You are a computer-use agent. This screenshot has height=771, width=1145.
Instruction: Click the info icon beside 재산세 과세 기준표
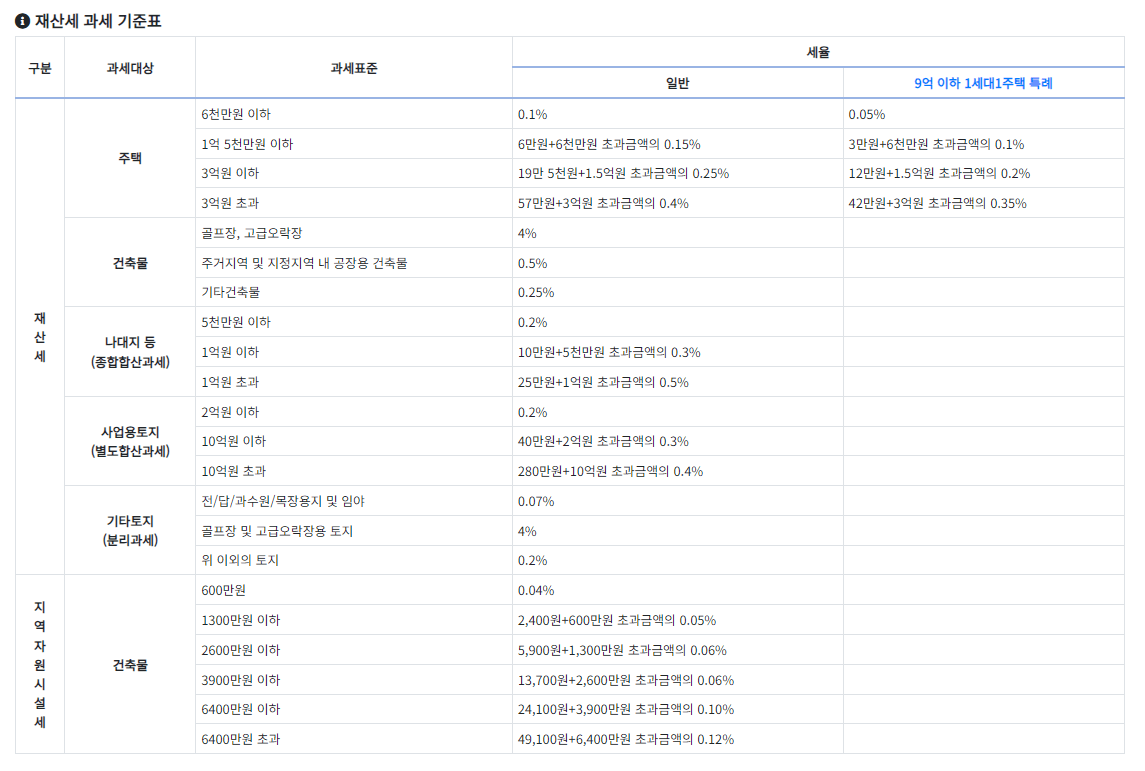tap(23, 17)
